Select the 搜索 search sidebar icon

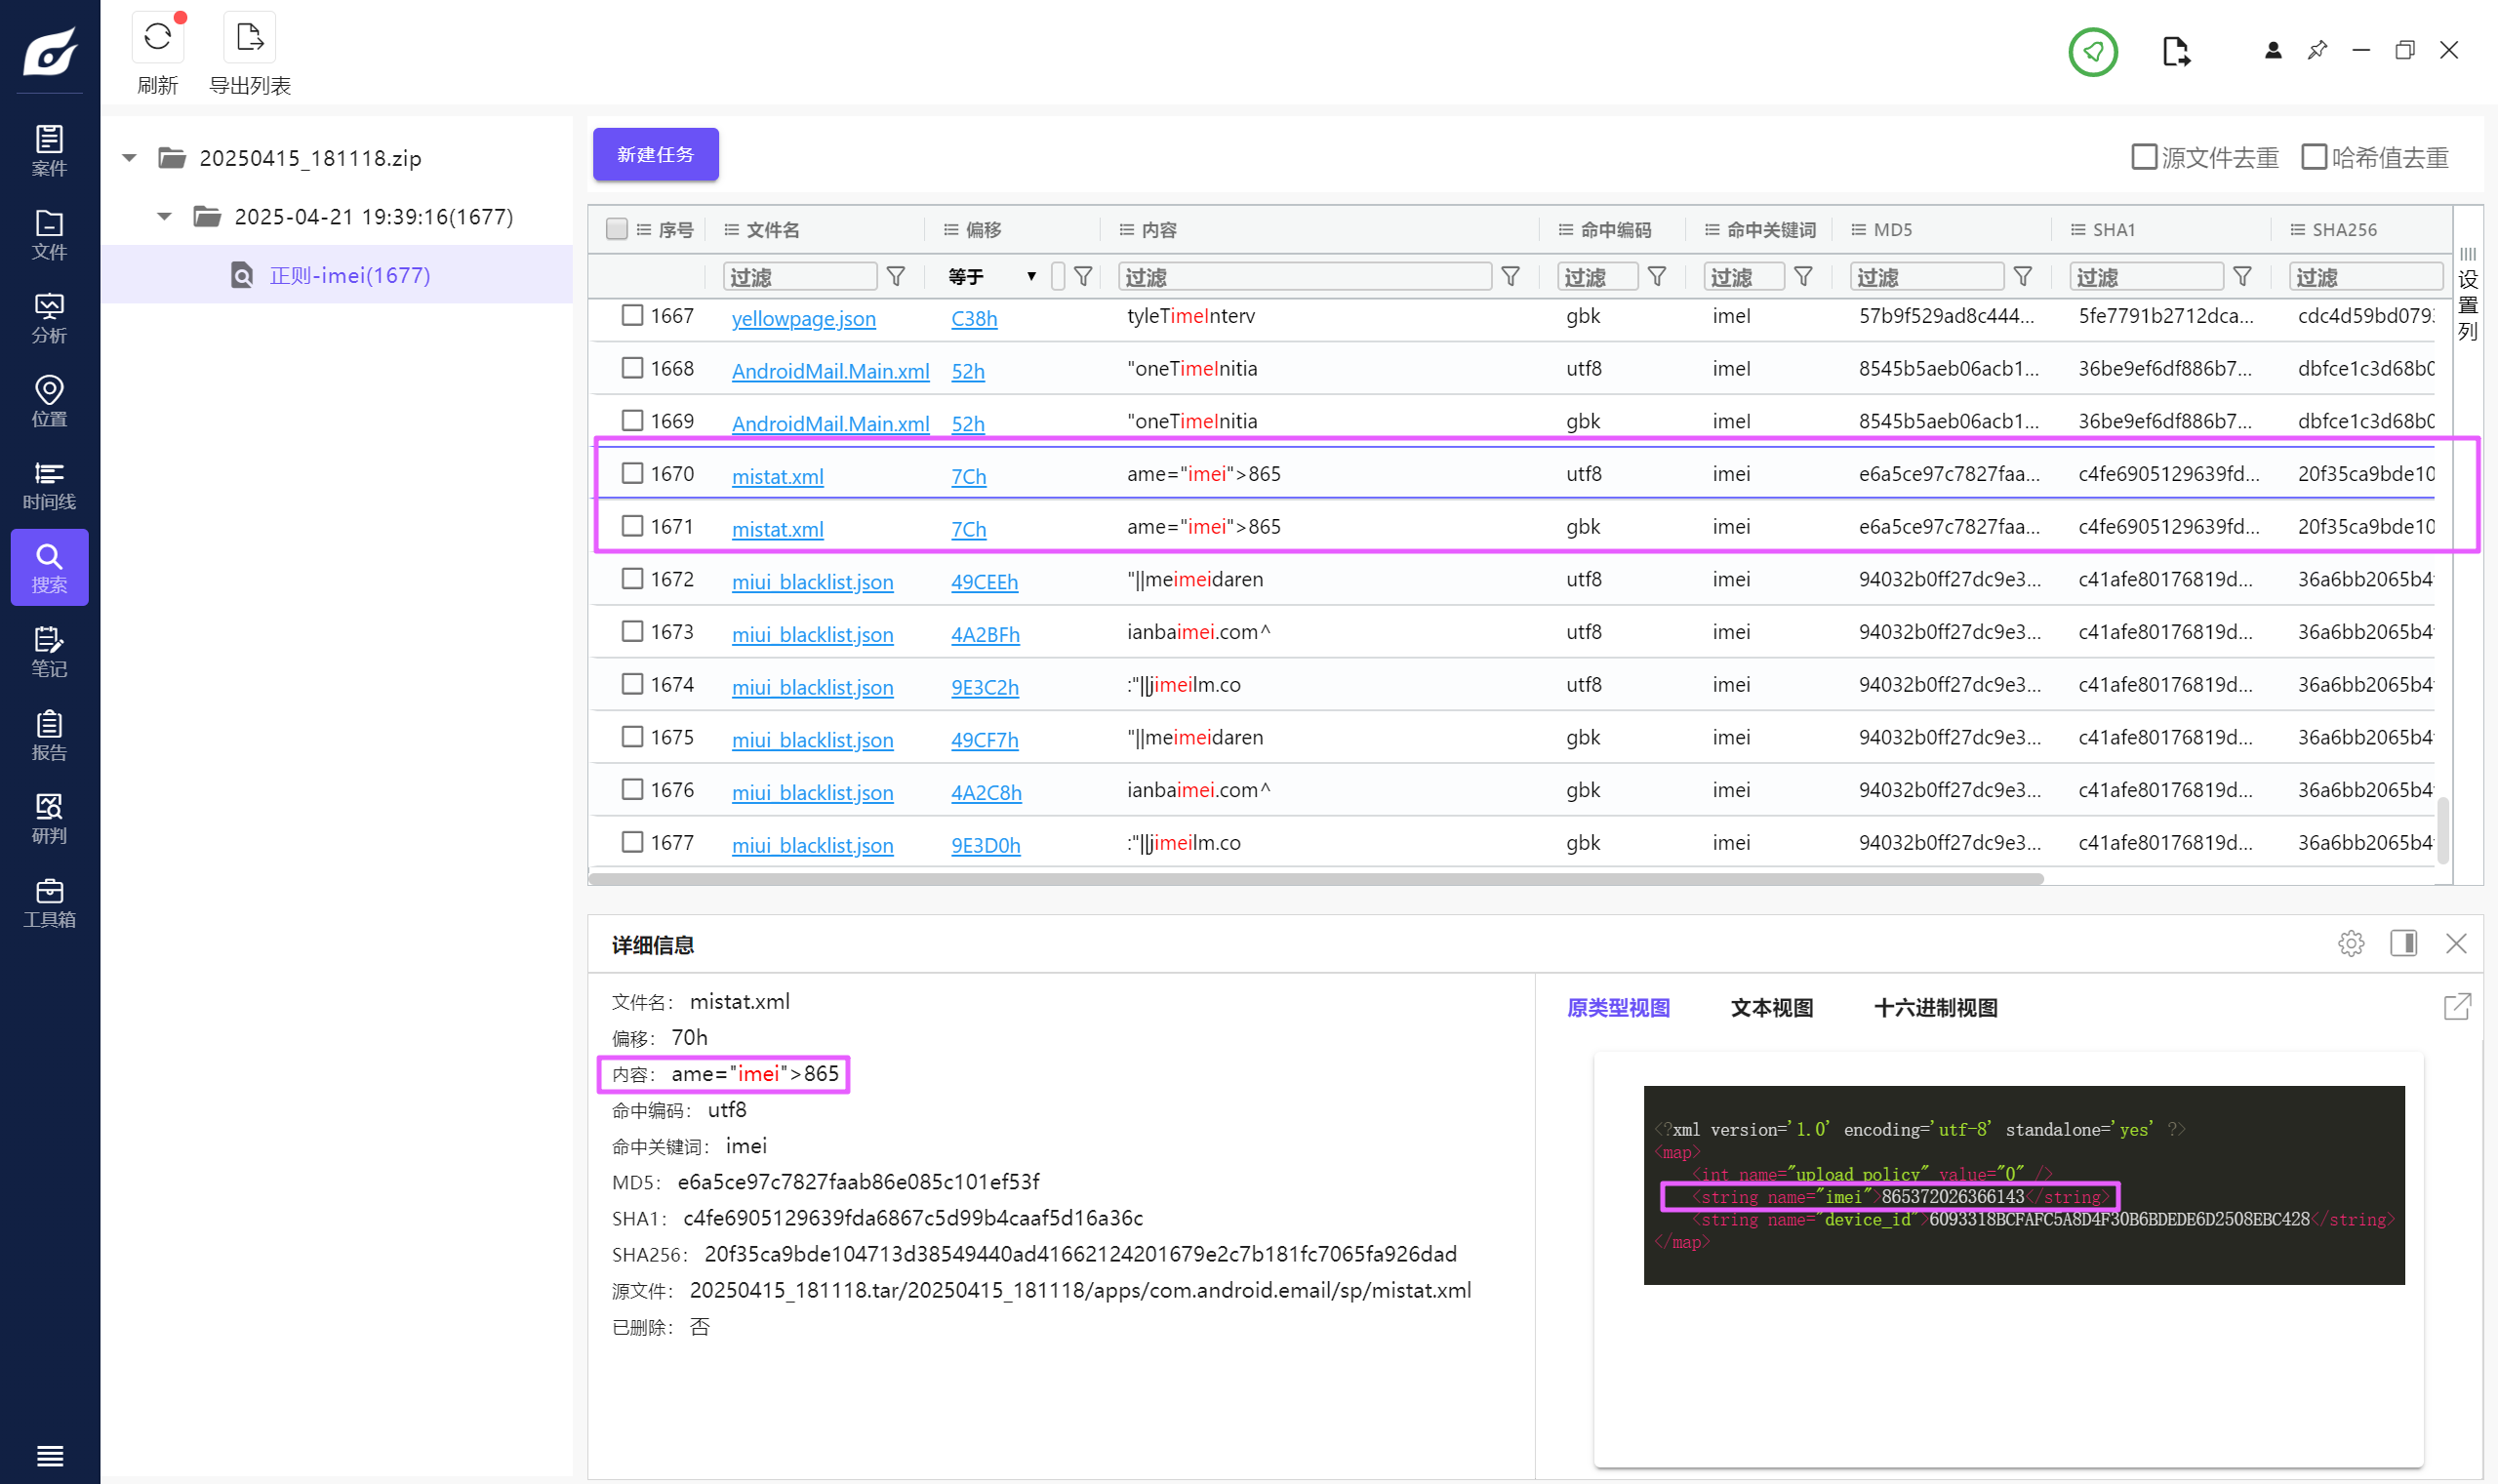(49, 567)
